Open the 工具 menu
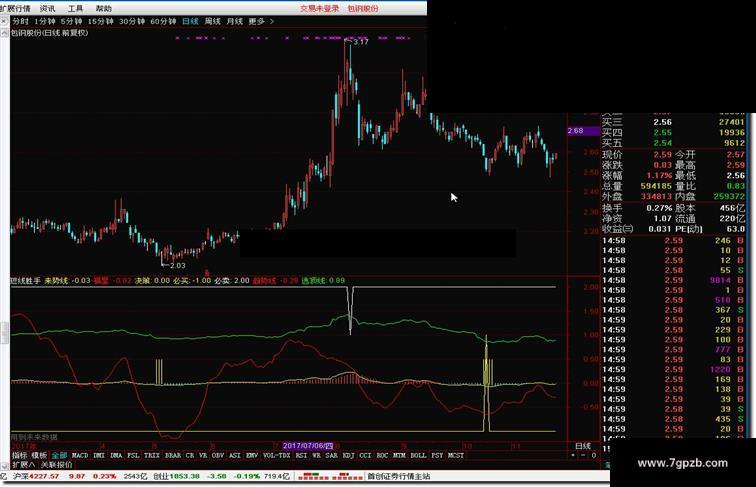This screenshot has width=756, height=487. pyautogui.click(x=75, y=9)
